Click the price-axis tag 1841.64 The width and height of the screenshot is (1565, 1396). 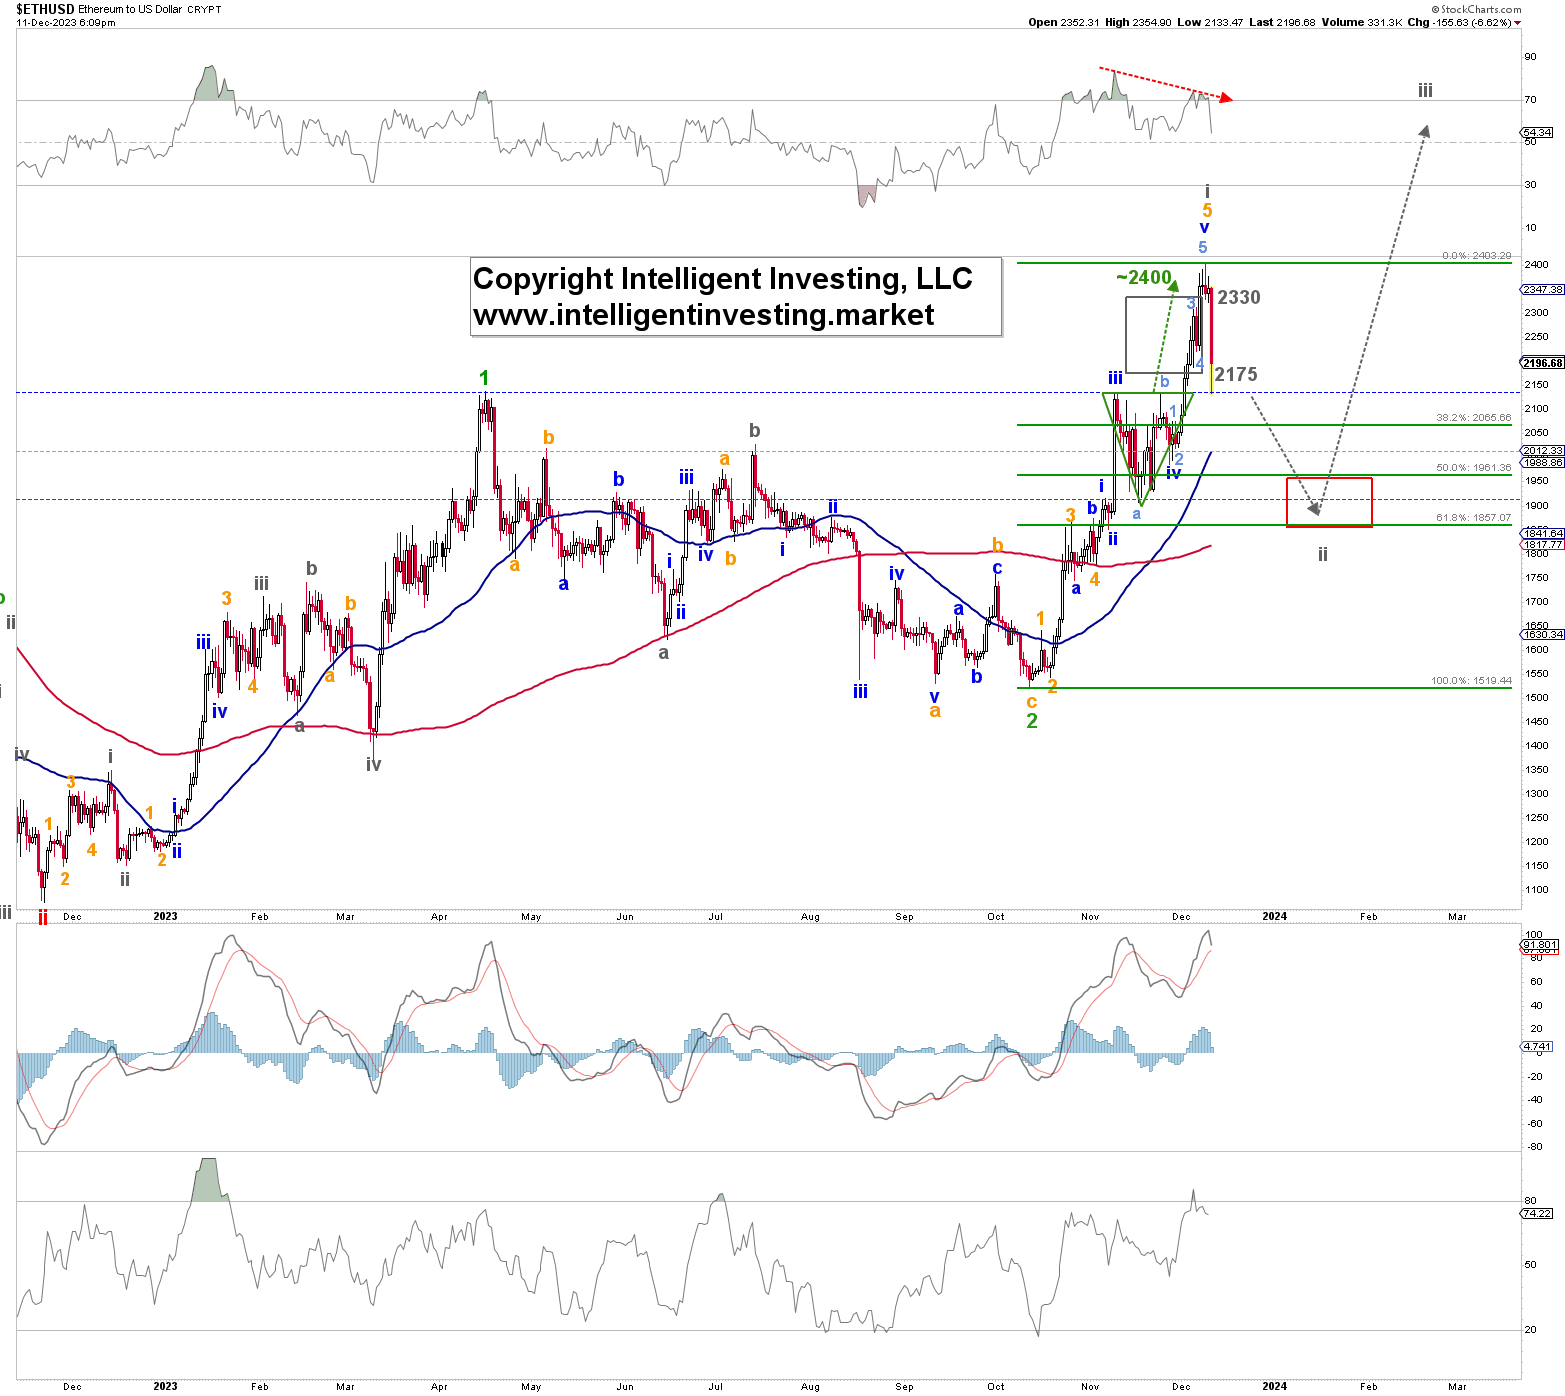point(1543,534)
